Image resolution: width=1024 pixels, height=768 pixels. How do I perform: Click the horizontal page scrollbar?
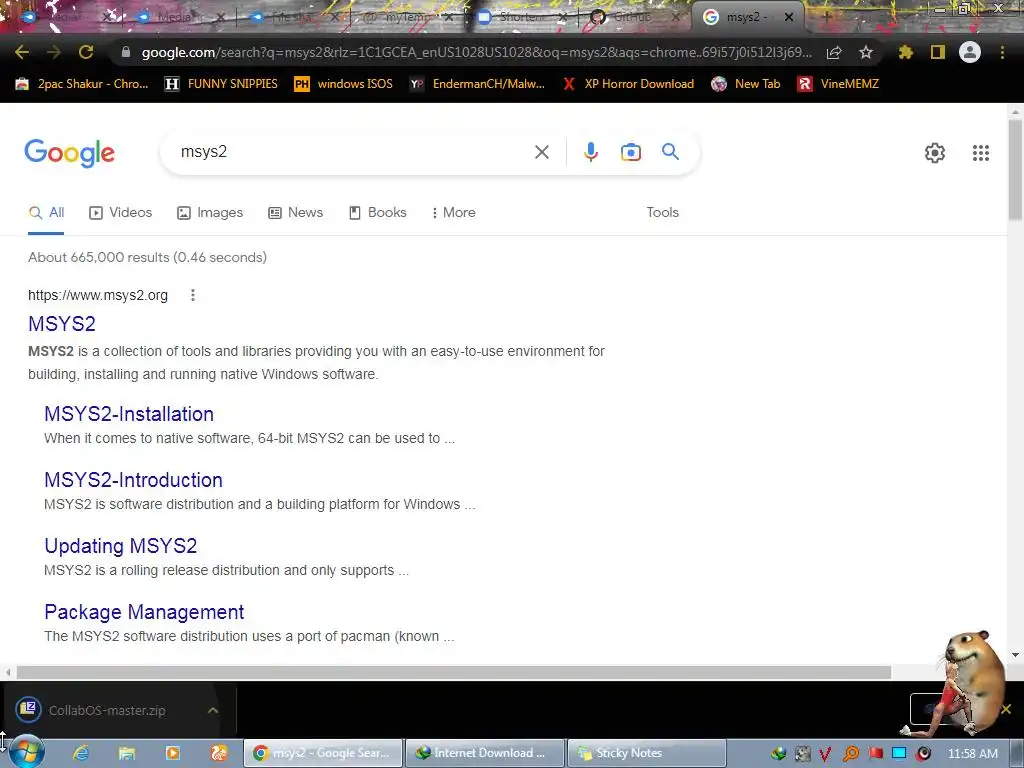pyautogui.click(x=453, y=672)
